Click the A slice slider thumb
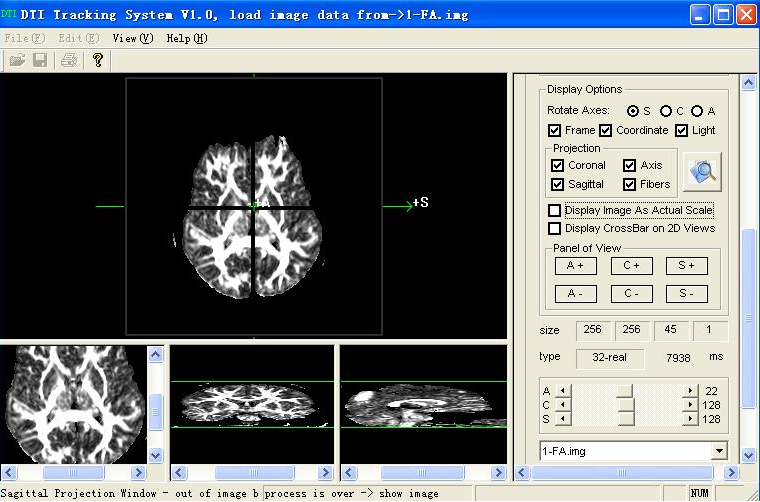The image size is (760, 502). [625, 391]
